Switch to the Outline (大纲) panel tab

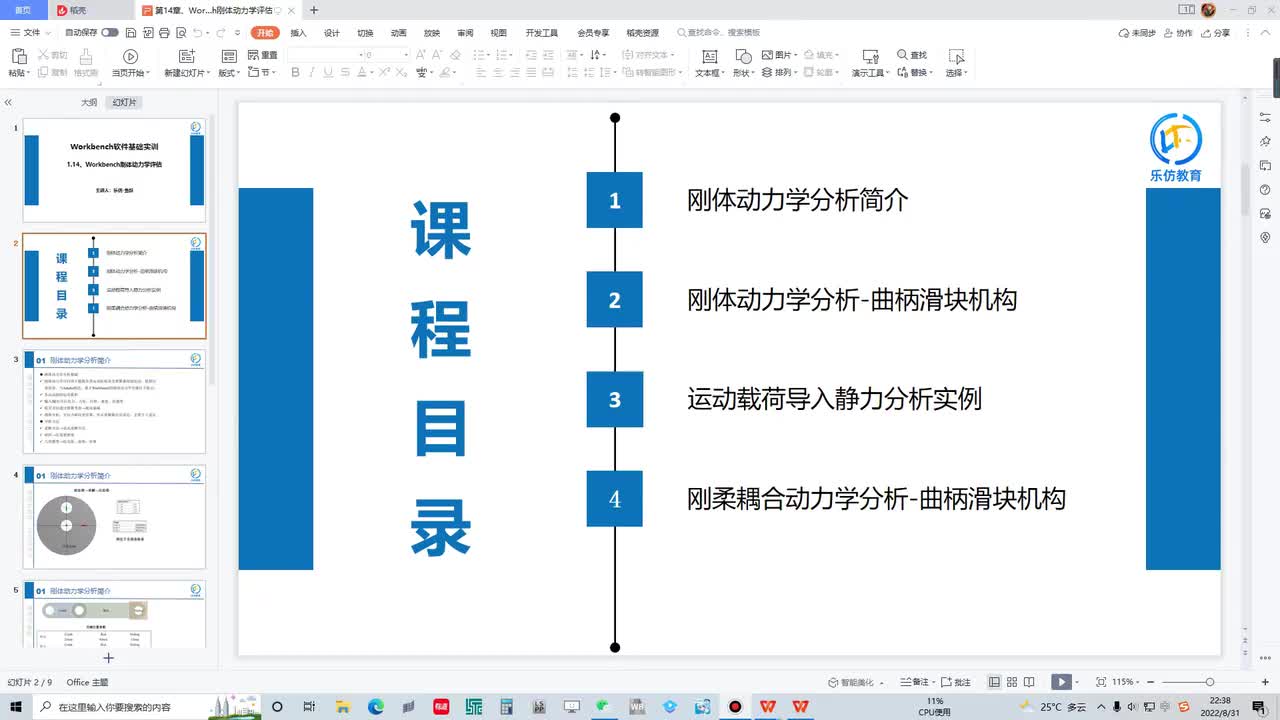coord(89,102)
